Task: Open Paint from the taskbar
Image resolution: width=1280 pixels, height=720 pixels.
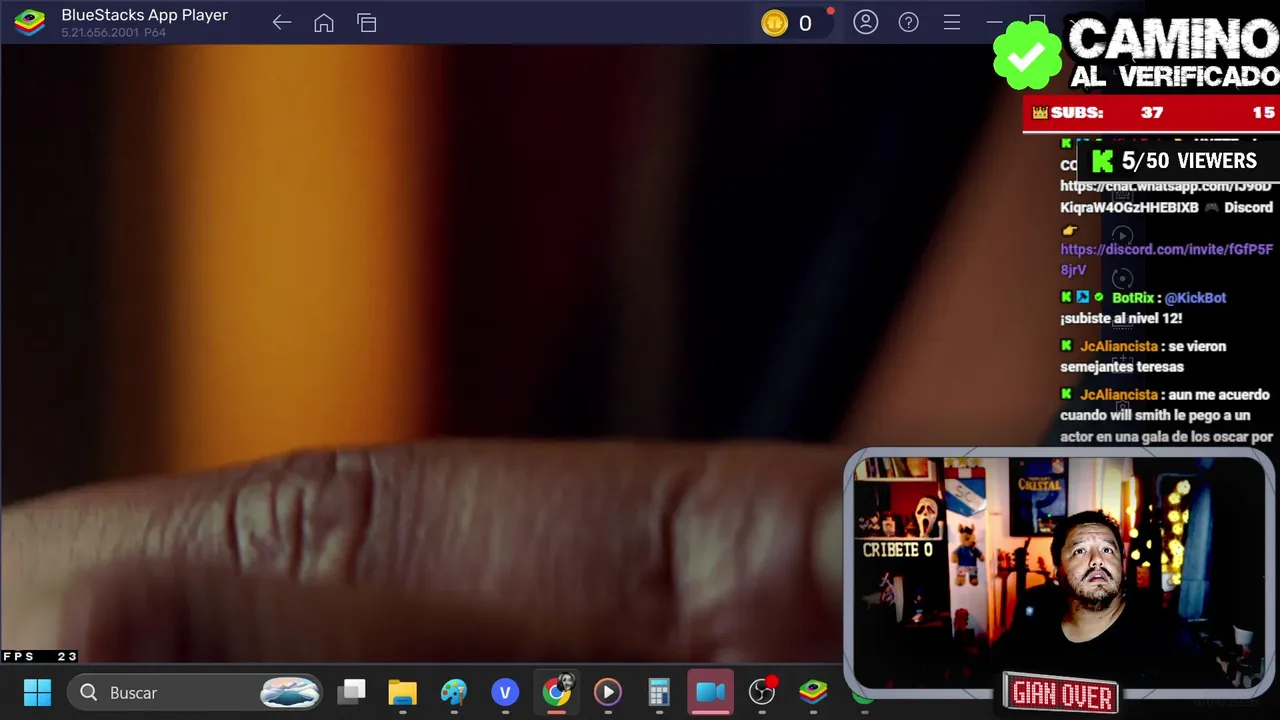Action: pyautogui.click(x=454, y=692)
